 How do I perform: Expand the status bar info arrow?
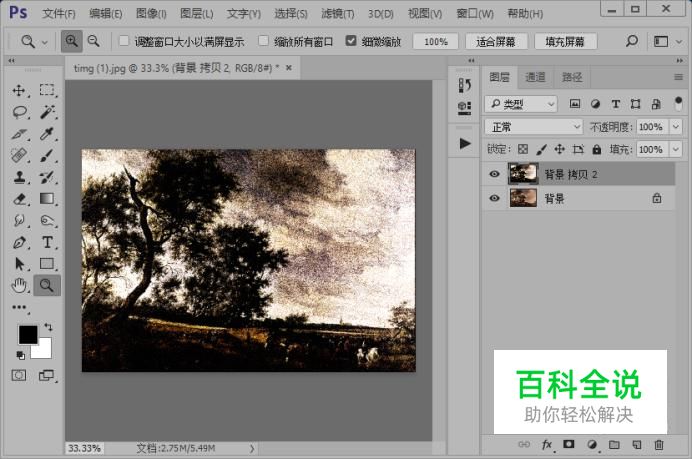click(252, 448)
